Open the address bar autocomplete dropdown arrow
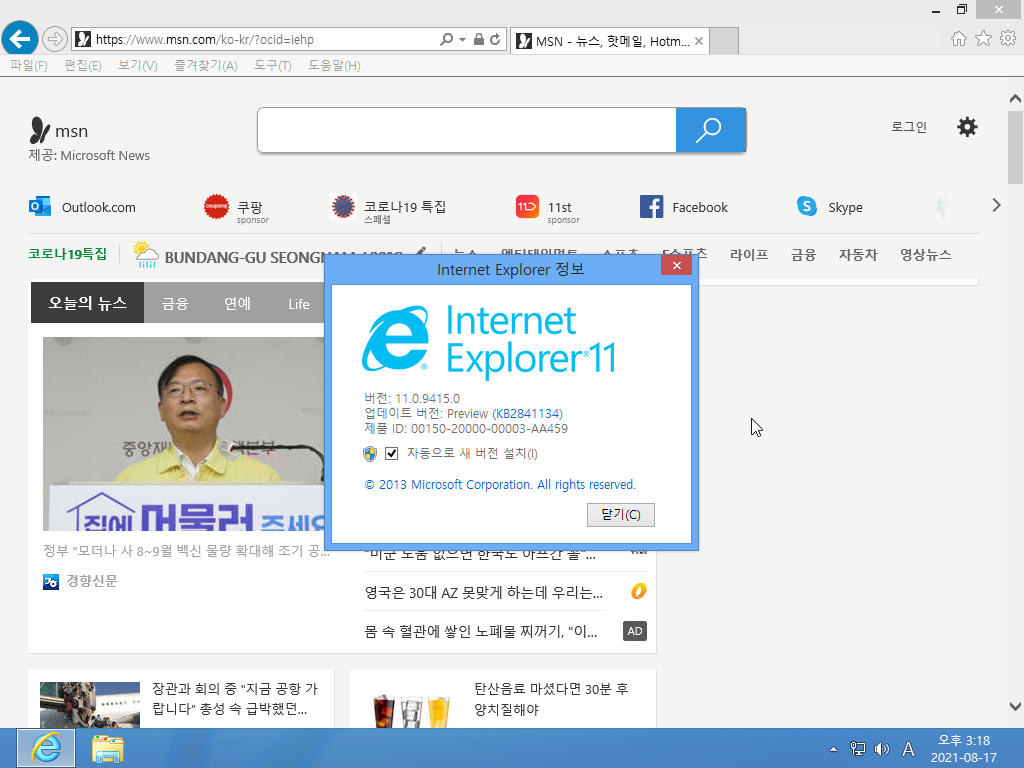 click(462, 39)
